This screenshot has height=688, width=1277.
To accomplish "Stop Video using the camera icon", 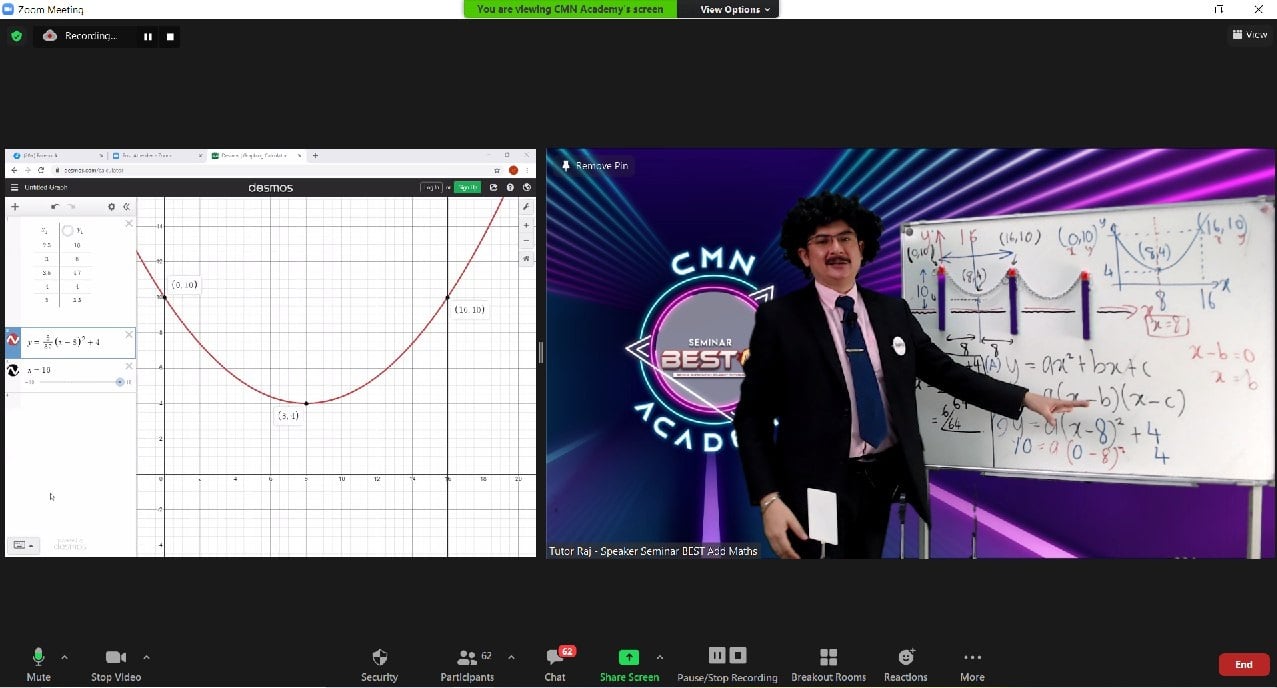I will [x=116, y=657].
